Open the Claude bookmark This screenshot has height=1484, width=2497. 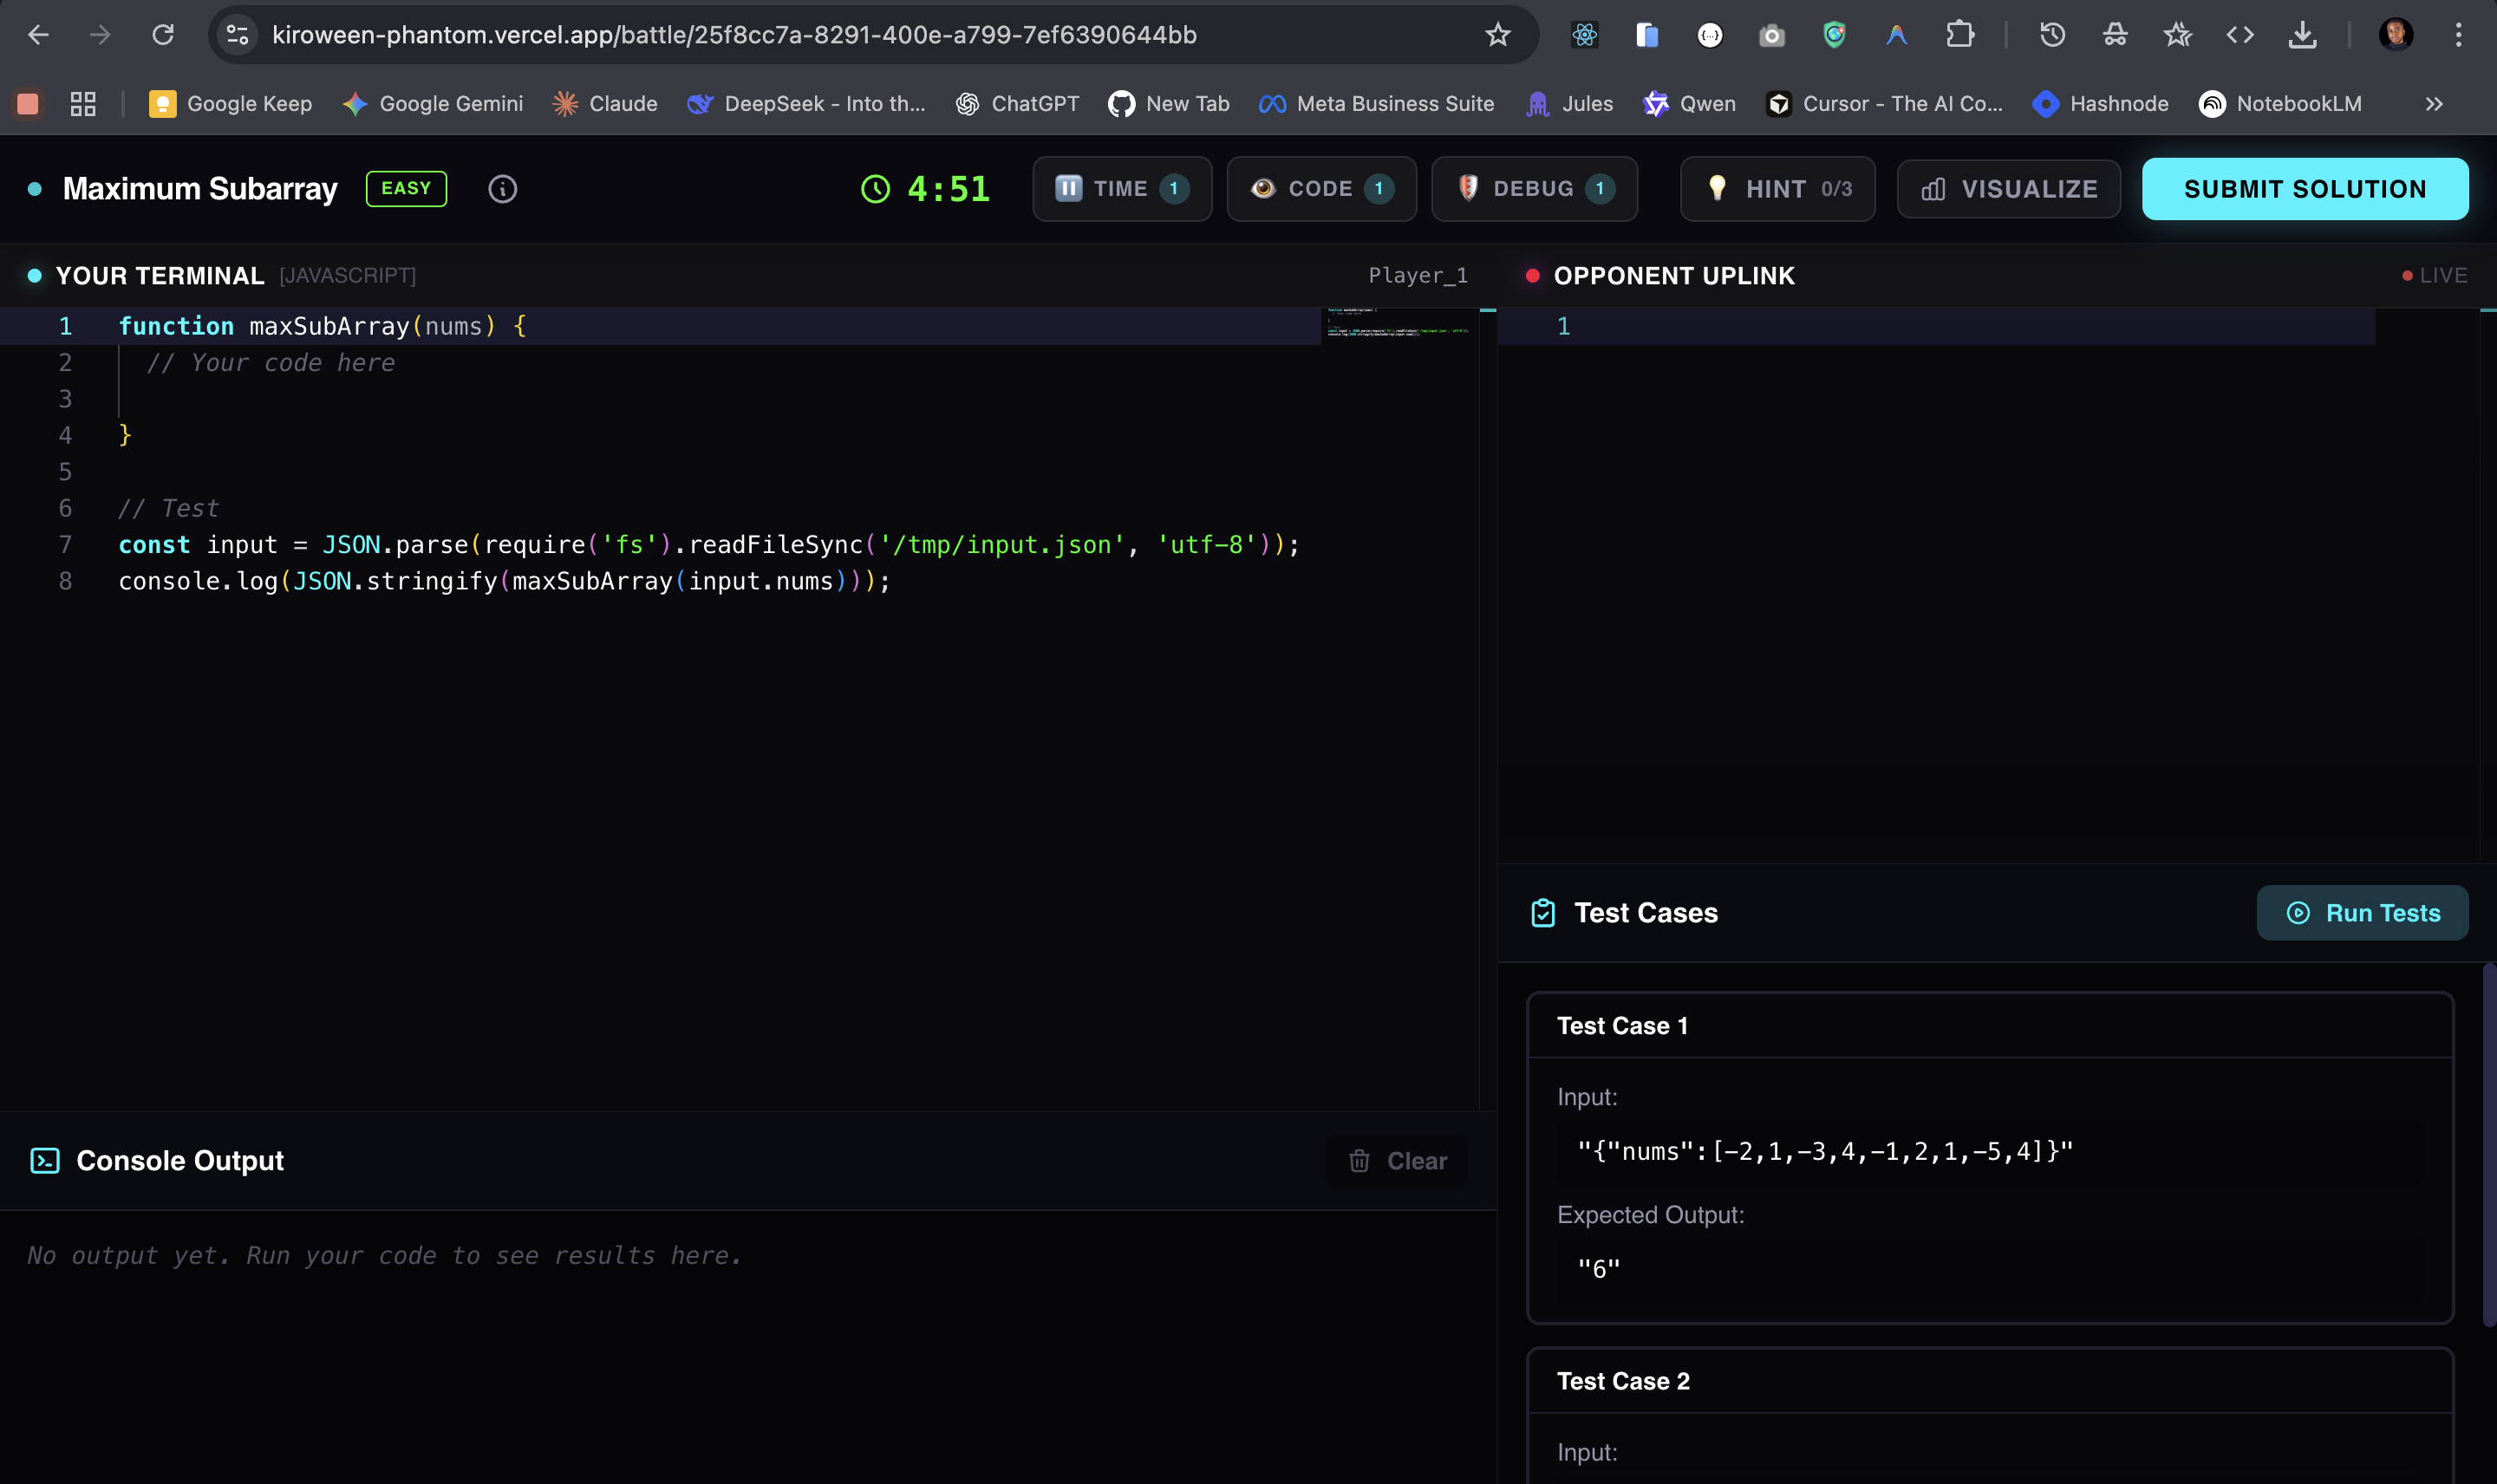click(605, 104)
